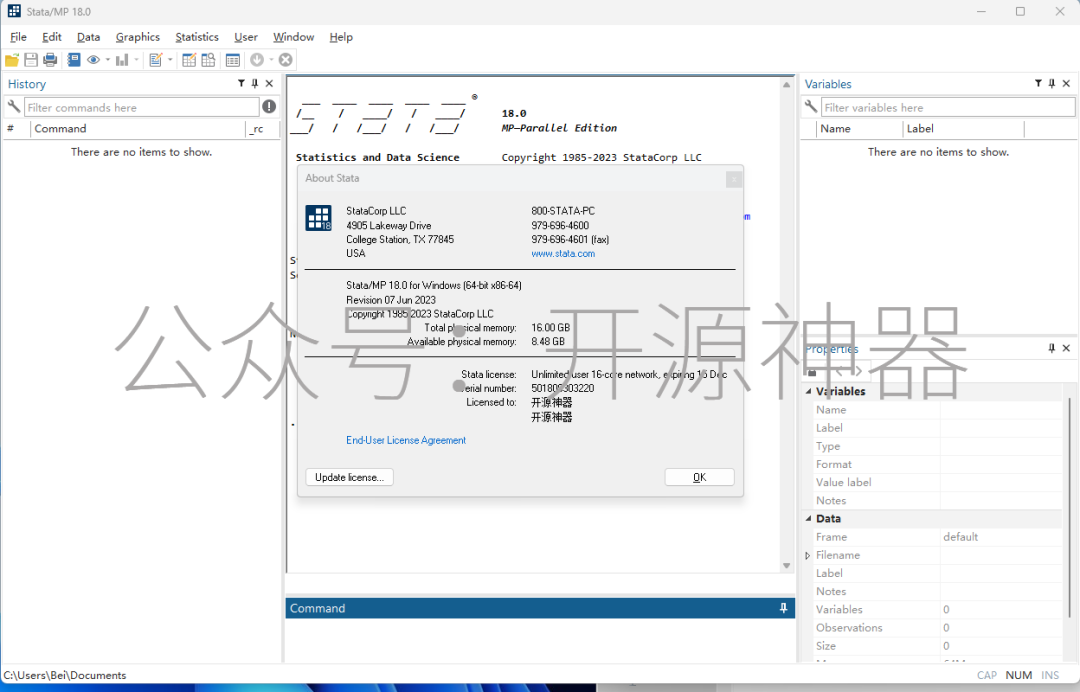The height and width of the screenshot is (692, 1080).
Task: Expand the Filename property row
Action: click(x=808, y=555)
